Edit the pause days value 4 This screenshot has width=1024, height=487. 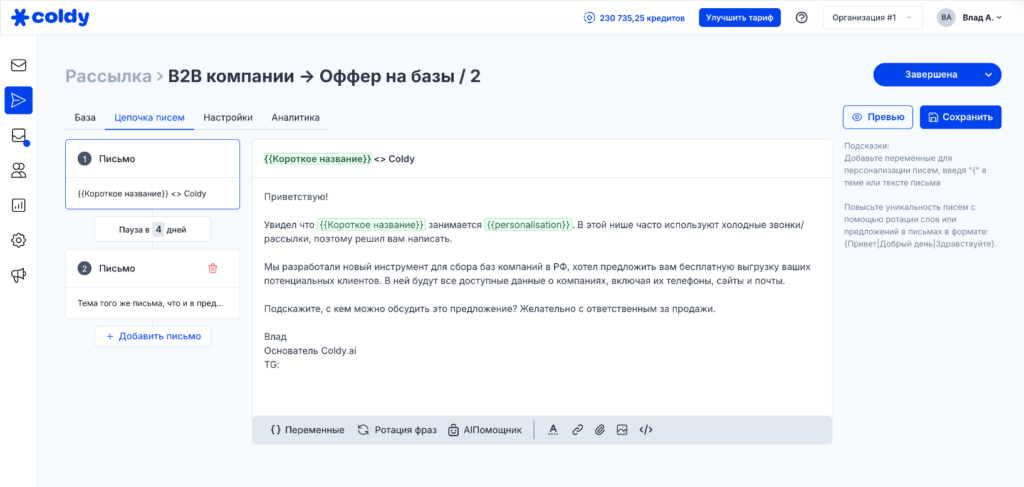pos(159,230)
